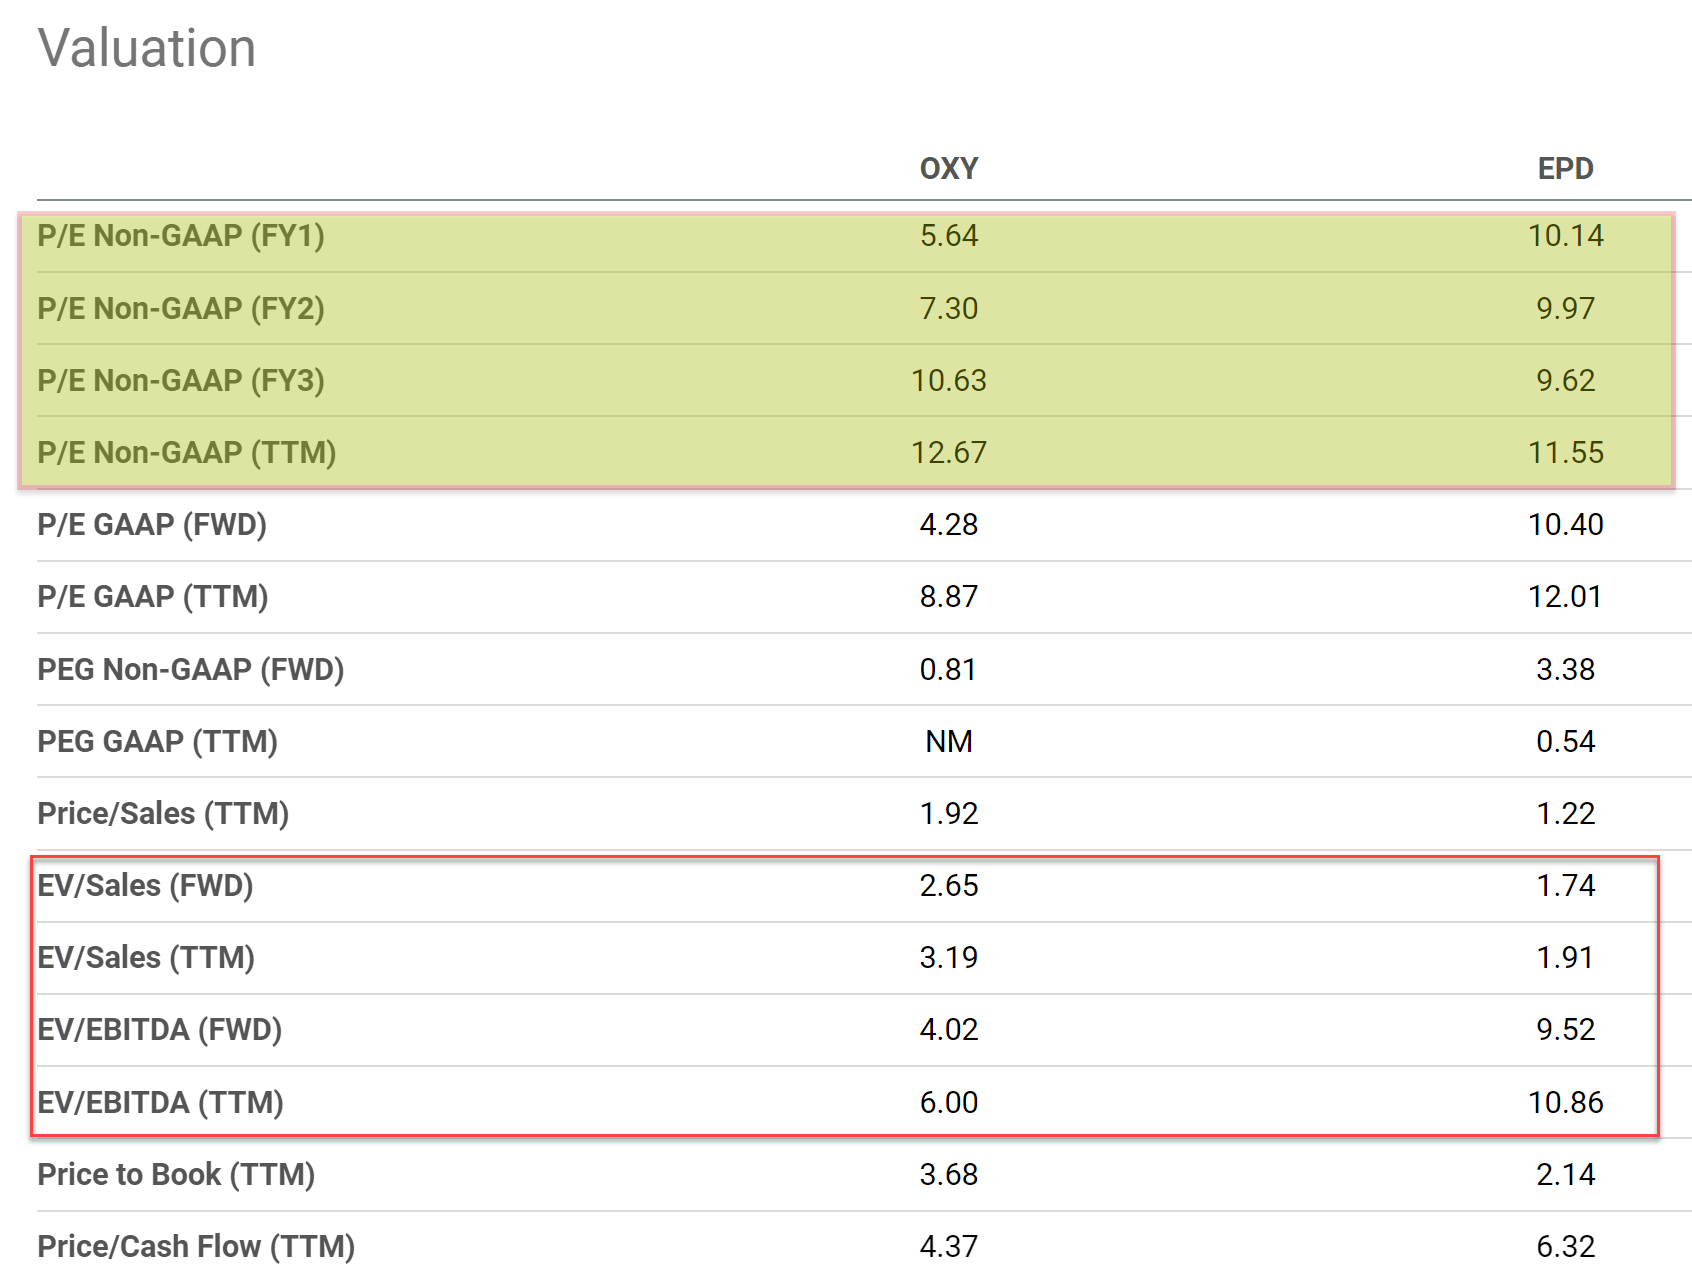Viewport: 1692px width, 1286px height.
Task: Select EPD EV/EBITDA FWD value 9.52
Action: 1565,1029
